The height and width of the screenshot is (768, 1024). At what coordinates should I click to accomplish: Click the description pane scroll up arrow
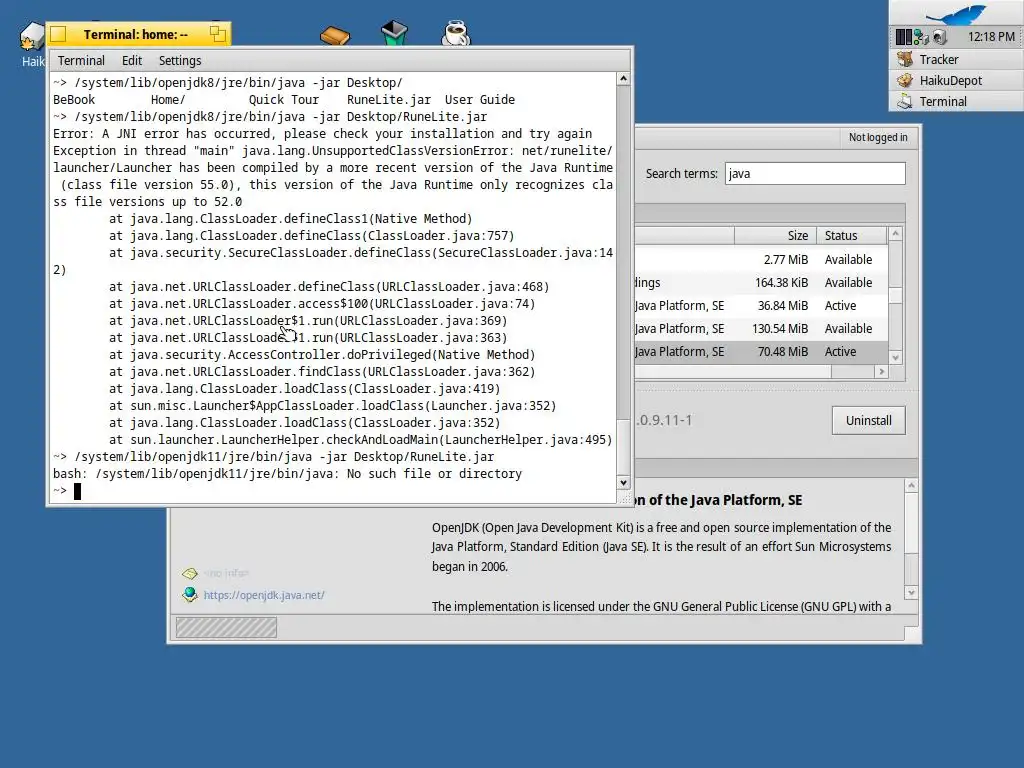pyautogui.click(x=912, y=485)
